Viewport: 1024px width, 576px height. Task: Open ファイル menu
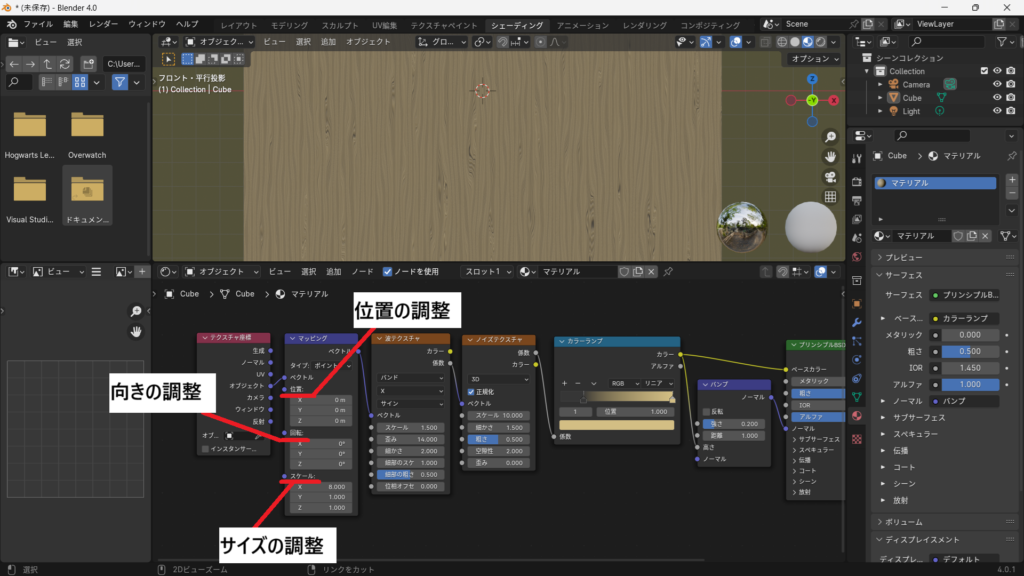tap(39, 24)
